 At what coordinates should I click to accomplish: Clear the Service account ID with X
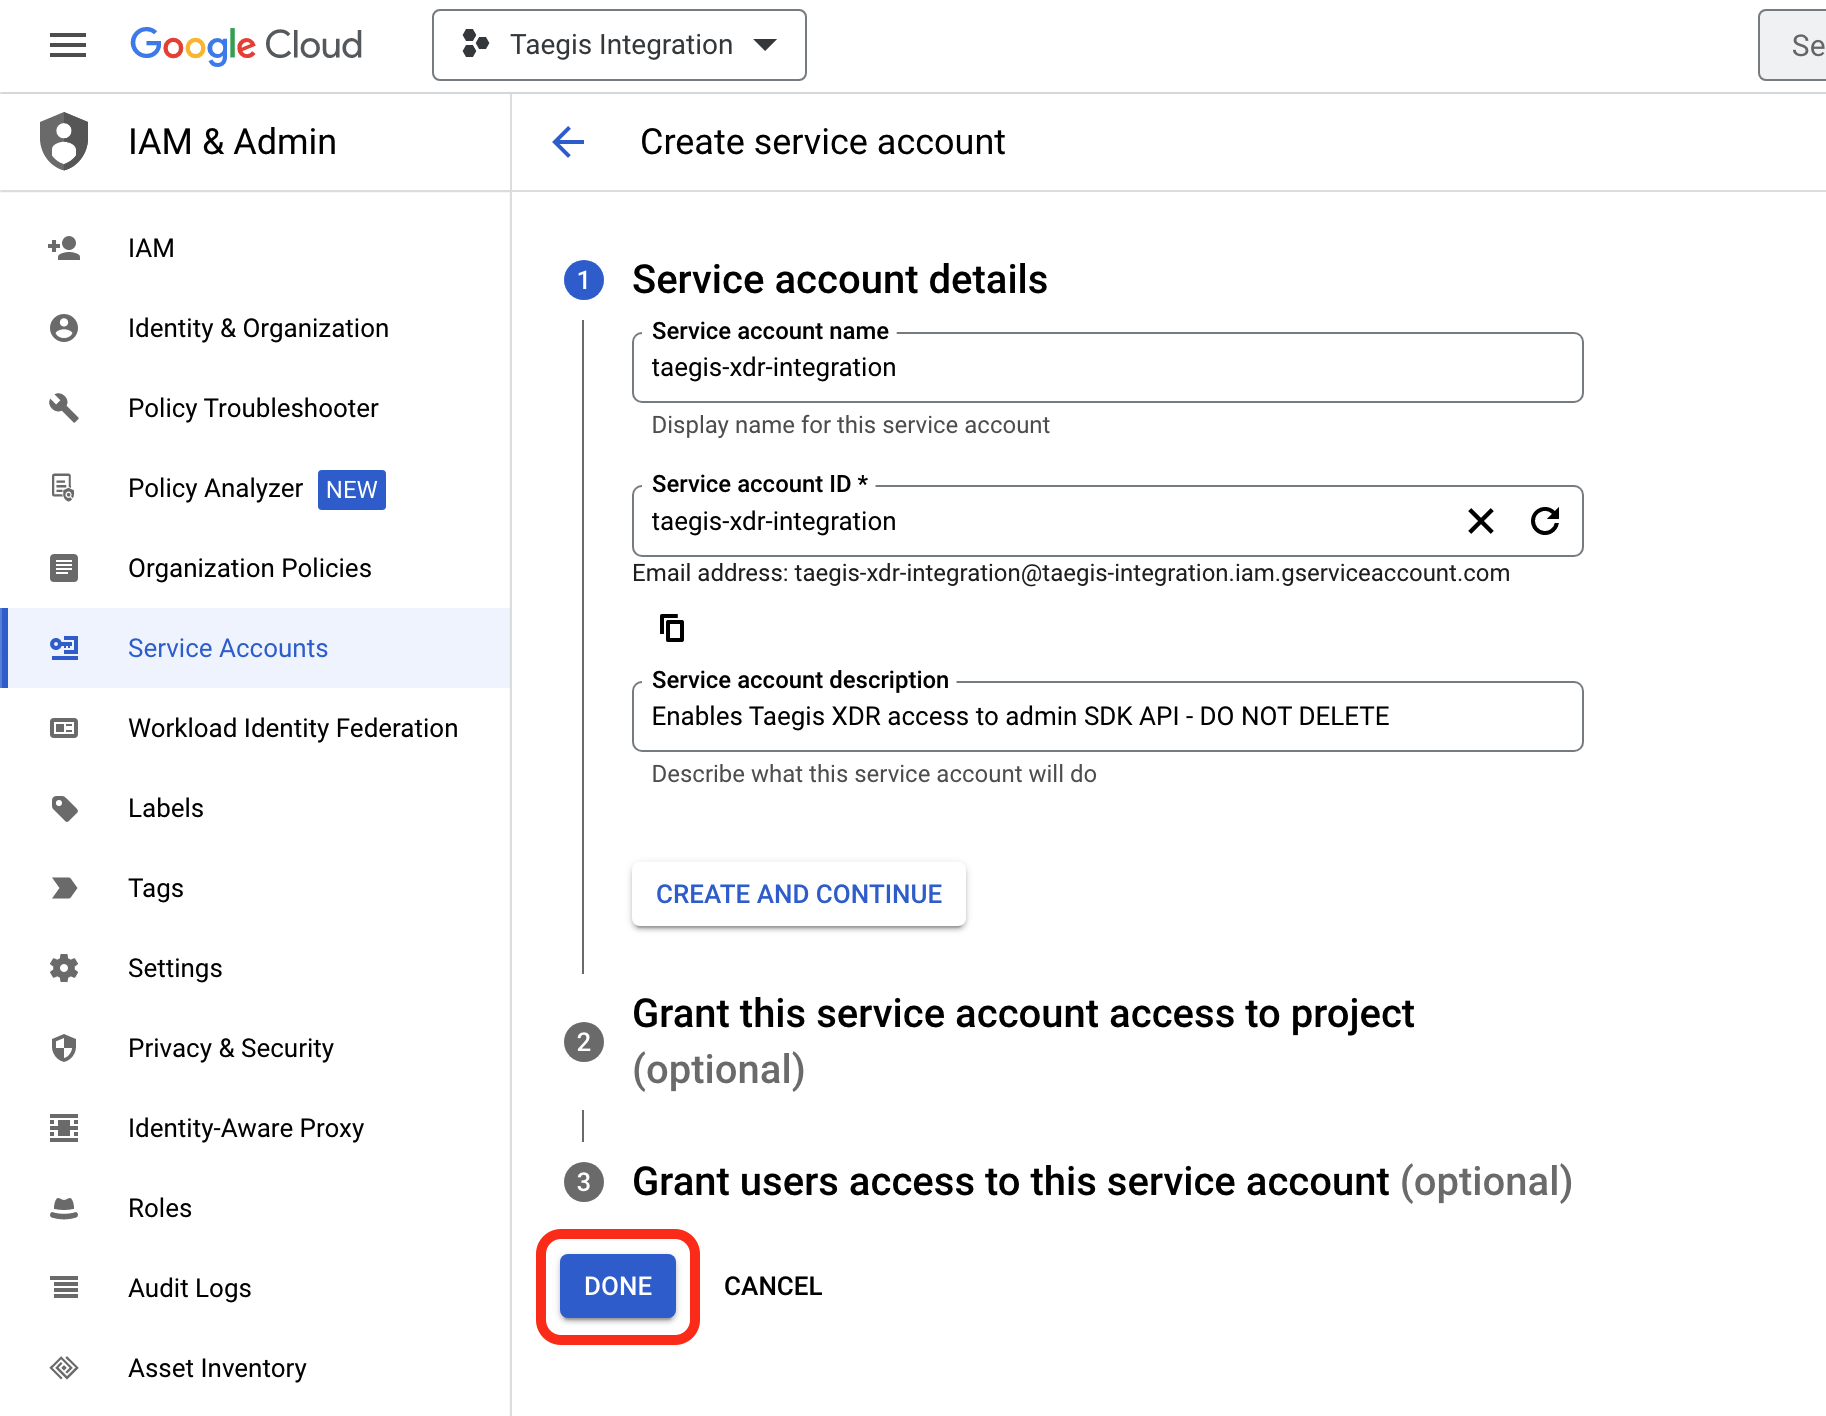tap(1481, 521)
